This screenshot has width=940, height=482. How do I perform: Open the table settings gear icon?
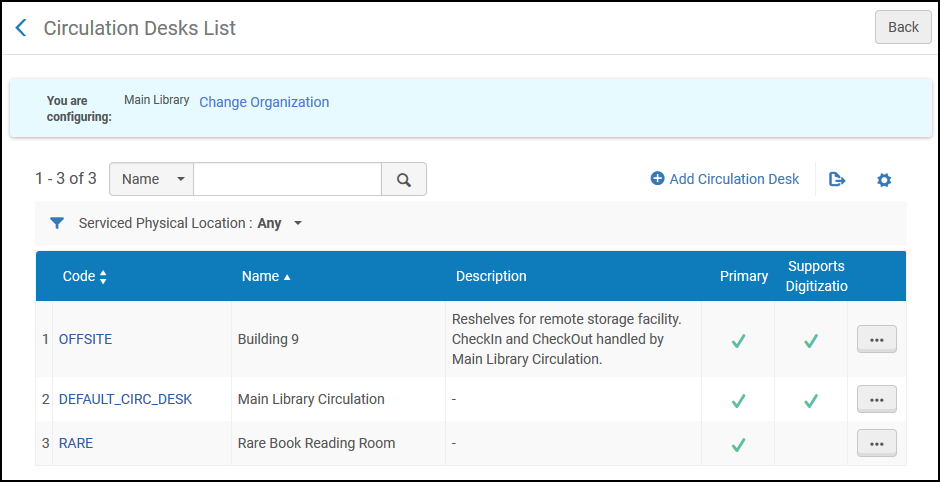pos(884,180)
